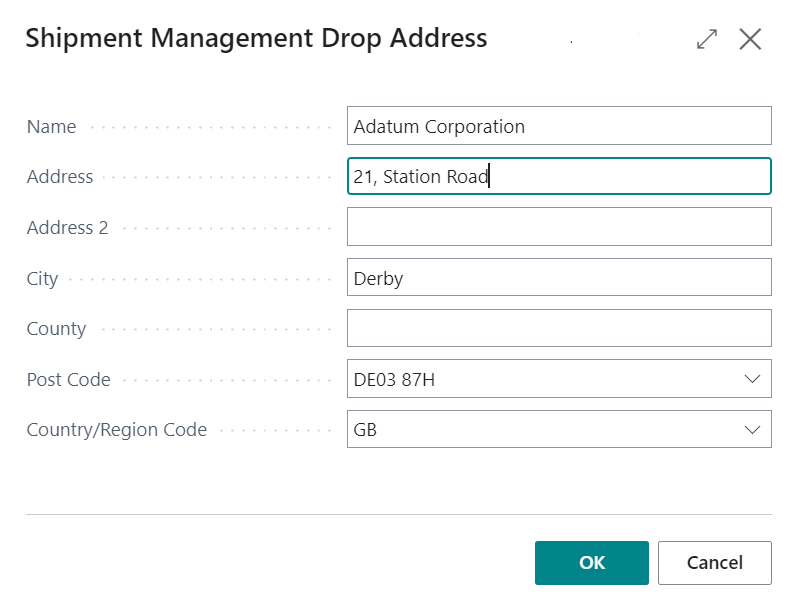Select the empty County field
Screen dimensions: 799x615
point(559,328)
